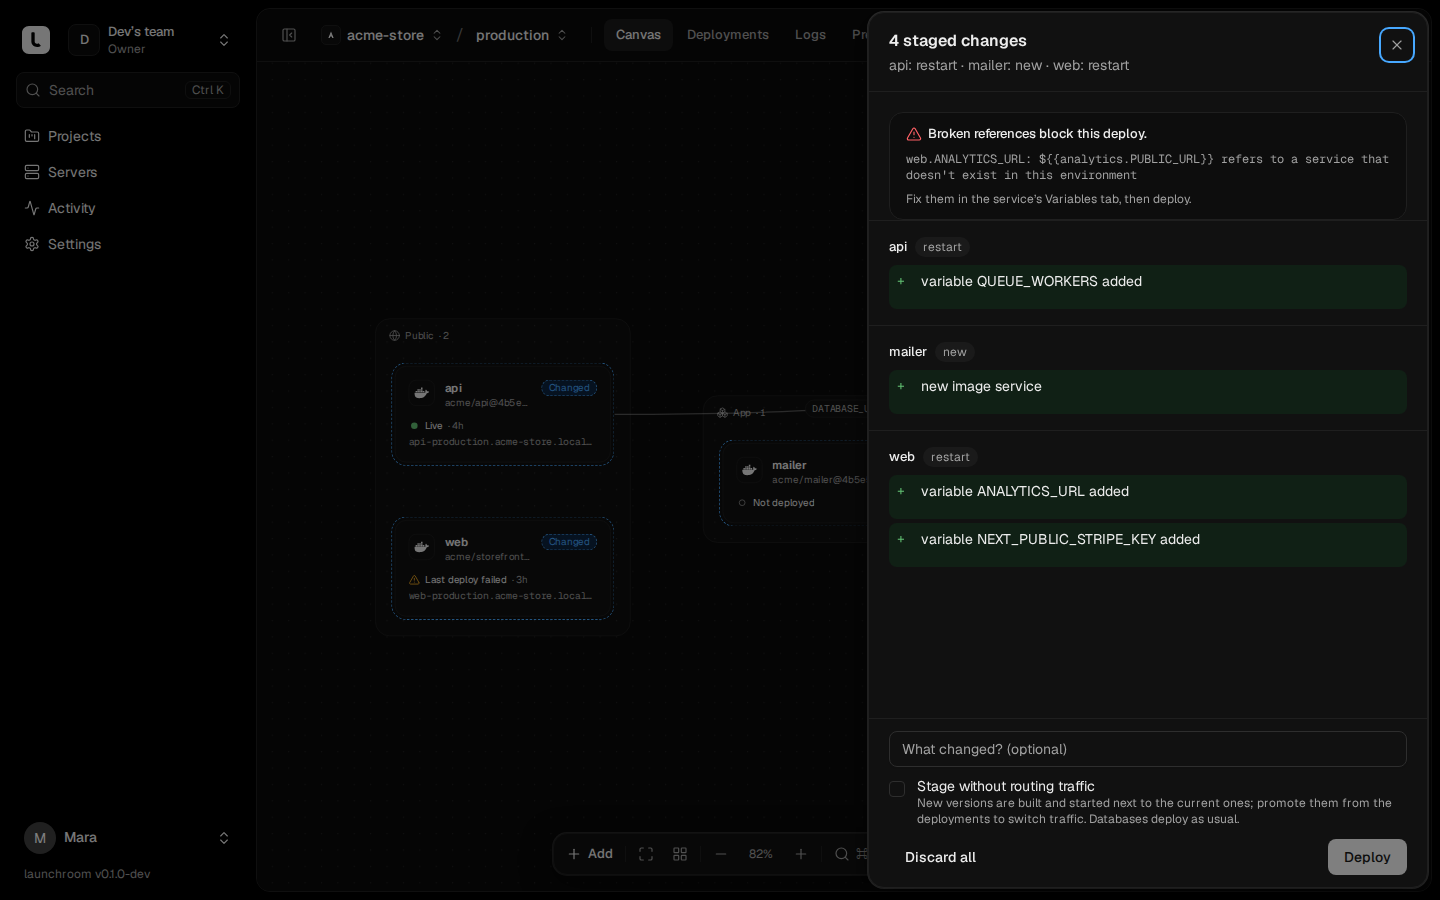Click the Add button on canvas toolbar
The width and height of the screenshot is (1440, 900).
pos(590,854)
